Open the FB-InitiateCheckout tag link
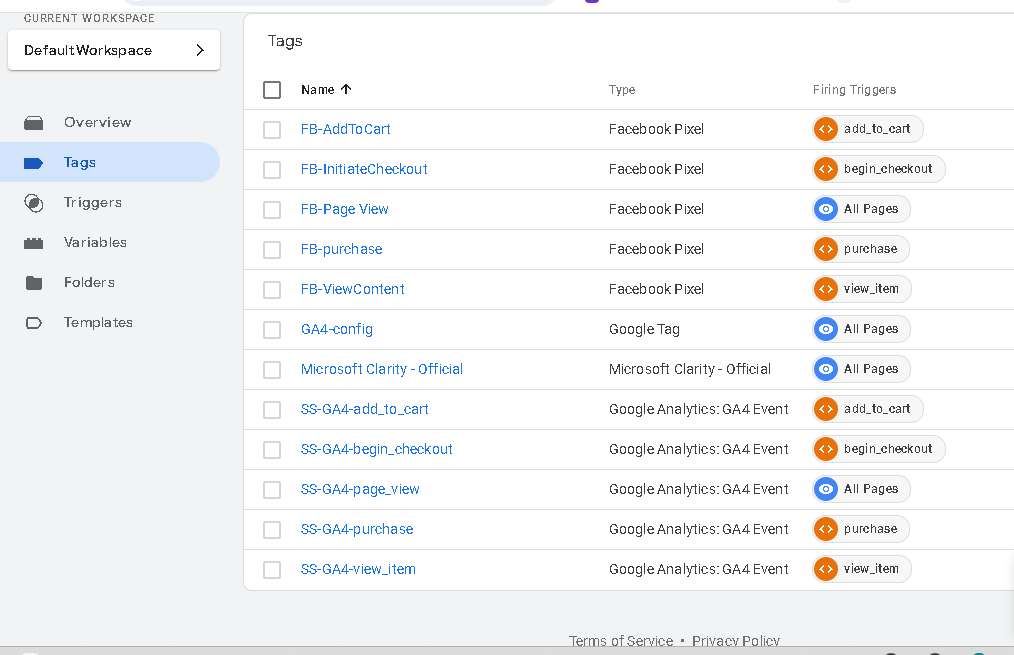Viewport: 1014px width, 655px height. click(364, 169)
